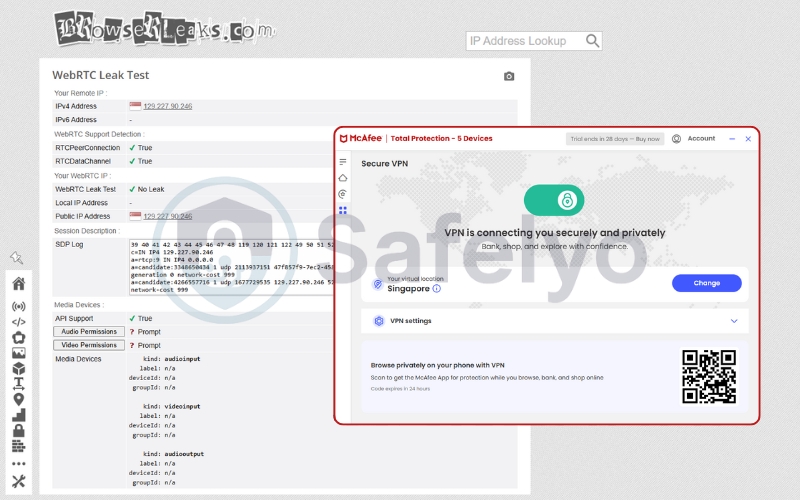Click the 'No Leak' result text
The width and height of the screenshot is (800, 500).
(x=151, y=189)
